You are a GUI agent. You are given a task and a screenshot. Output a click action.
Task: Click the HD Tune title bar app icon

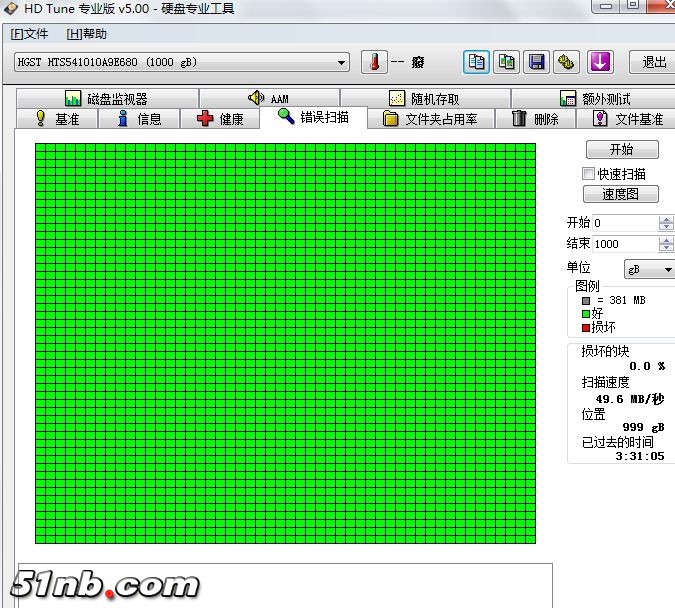coord(10,8)
